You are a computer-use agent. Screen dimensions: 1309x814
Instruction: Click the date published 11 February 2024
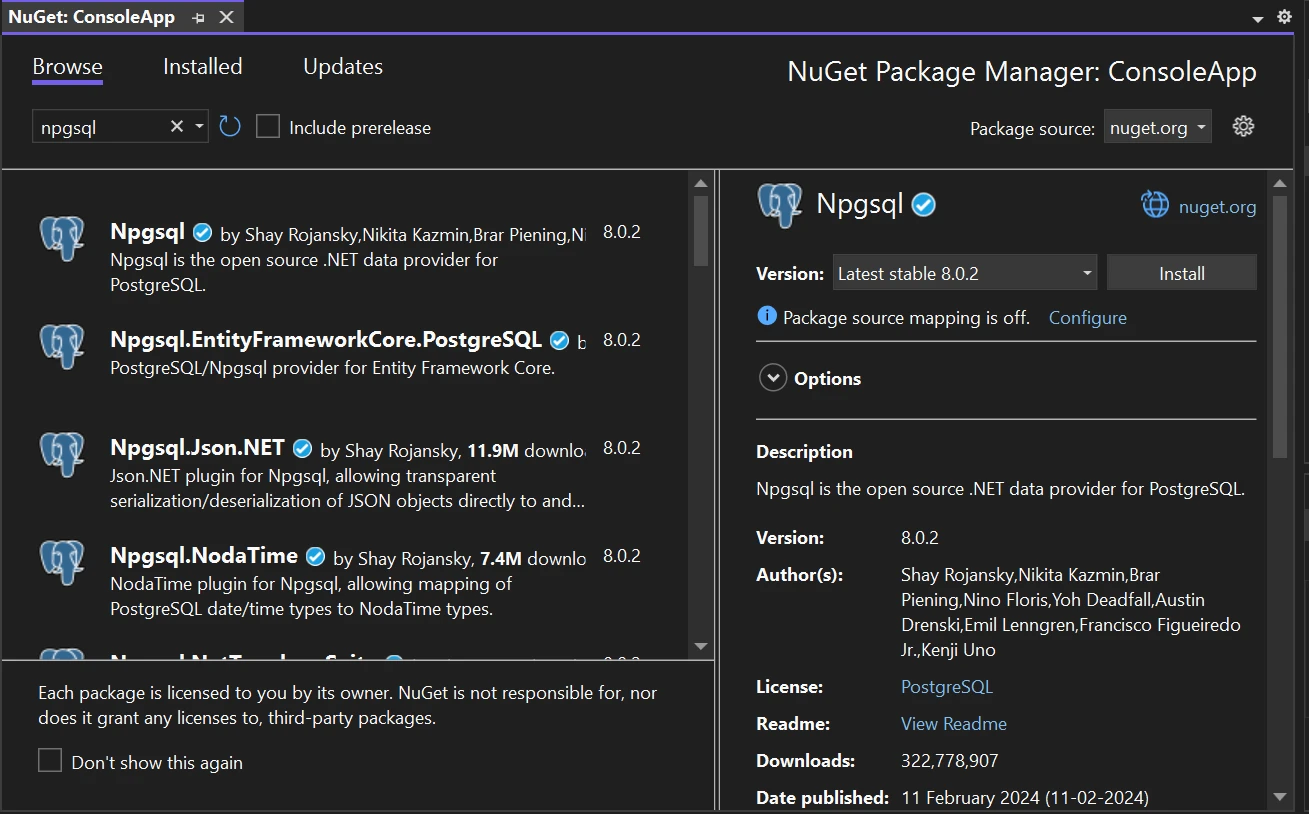[1025, 798]
